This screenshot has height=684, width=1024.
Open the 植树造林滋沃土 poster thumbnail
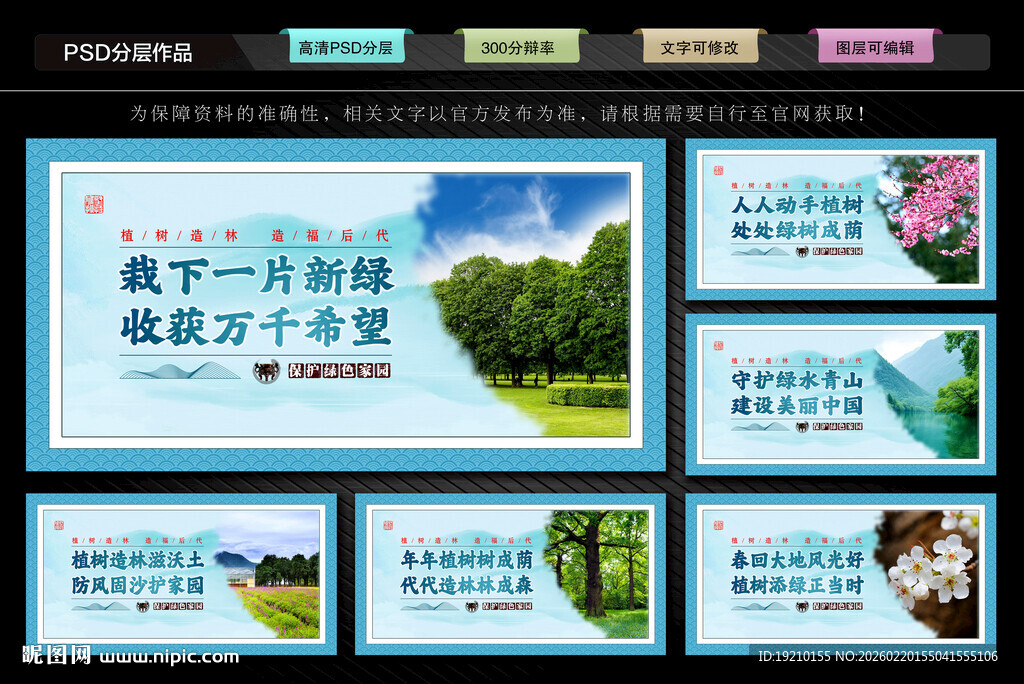coord(182,574)
